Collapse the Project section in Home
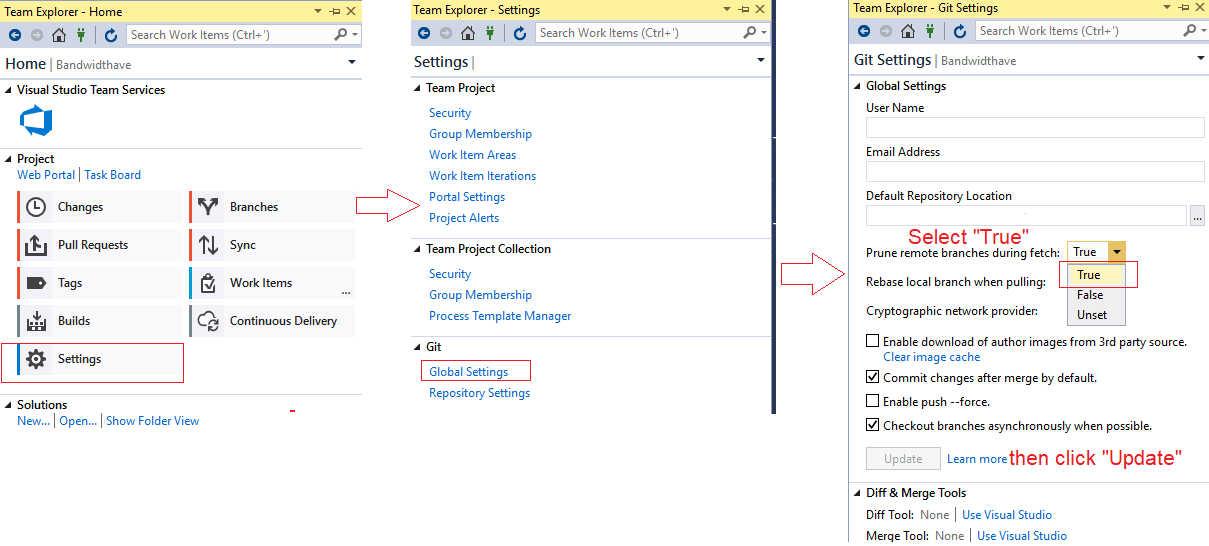Viewport: 1209px width, 546px height. [9, 159]
